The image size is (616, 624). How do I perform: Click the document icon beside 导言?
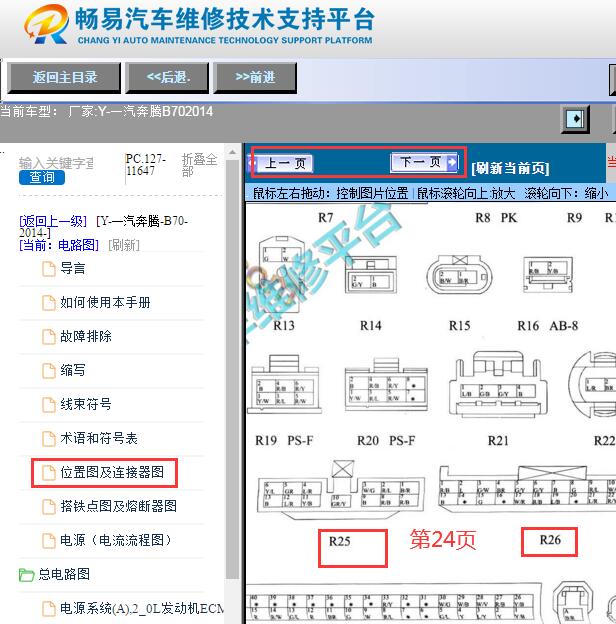[x=49, y=269]
